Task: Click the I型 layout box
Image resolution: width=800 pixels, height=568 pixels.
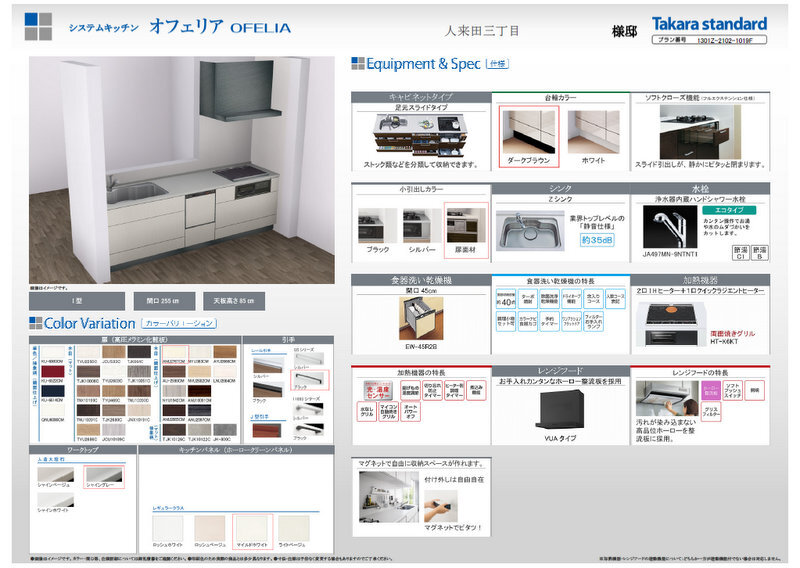Action: click(77, 301)
